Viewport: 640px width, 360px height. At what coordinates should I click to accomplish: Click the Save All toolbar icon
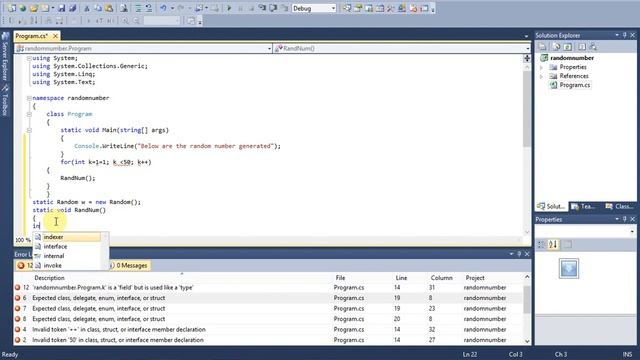(73, 8)
